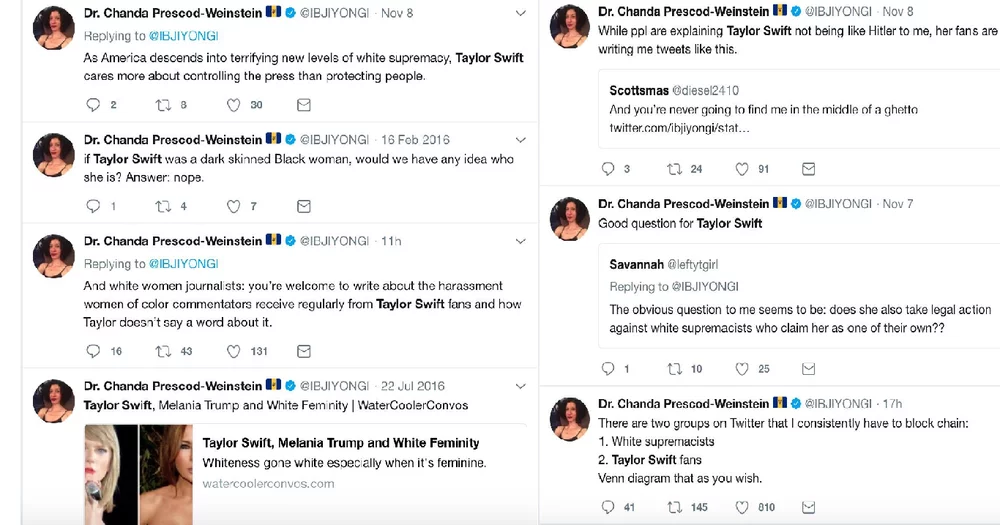
Task: Like the tweet showing 131 likes
Action: 234,351
